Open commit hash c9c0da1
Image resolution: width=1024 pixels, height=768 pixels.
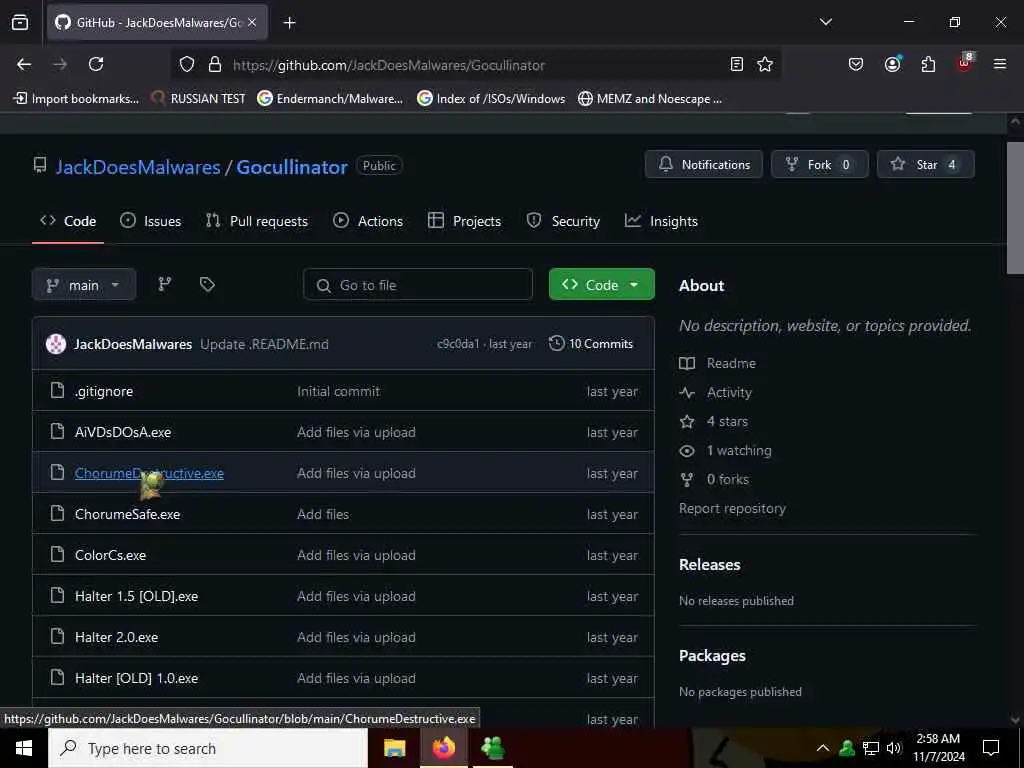click(x=458, y=344)
